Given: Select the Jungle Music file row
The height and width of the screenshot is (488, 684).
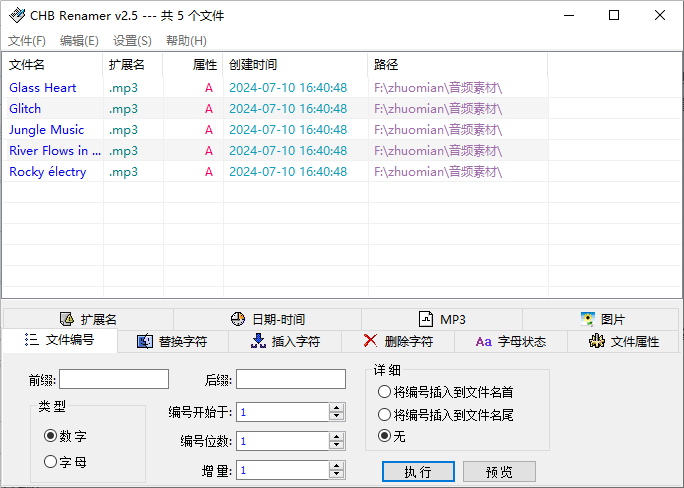Looking at the screenshot, I should point(47,130).
